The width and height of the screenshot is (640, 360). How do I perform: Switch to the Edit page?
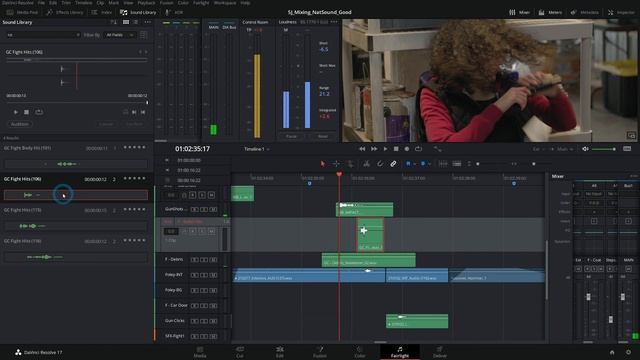280,352
